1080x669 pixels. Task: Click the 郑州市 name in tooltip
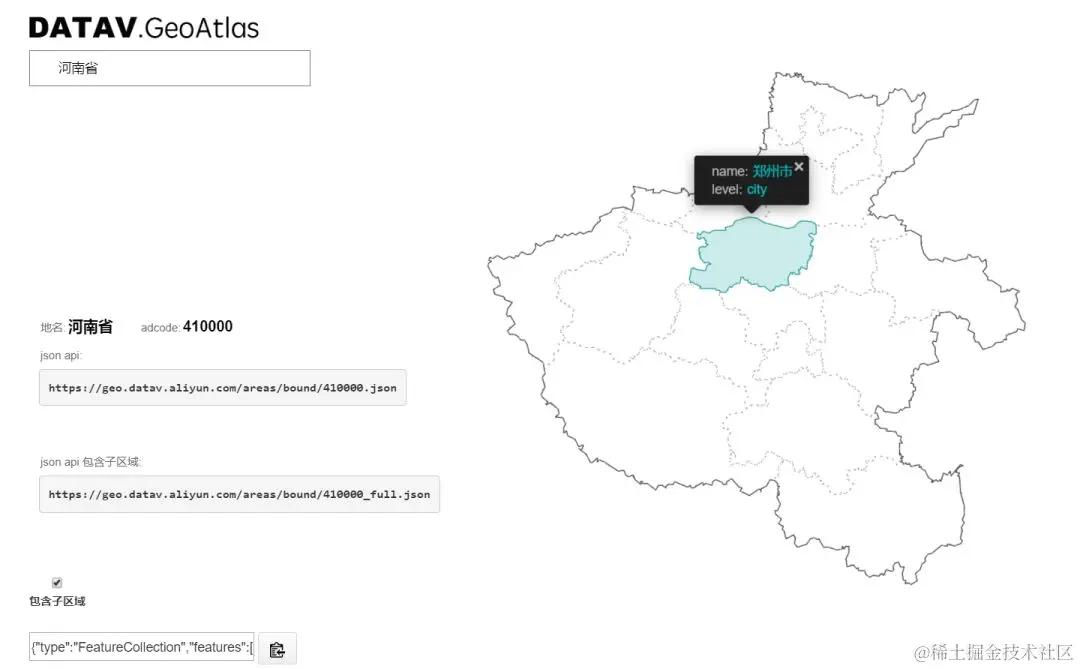(x=771, y=171)
